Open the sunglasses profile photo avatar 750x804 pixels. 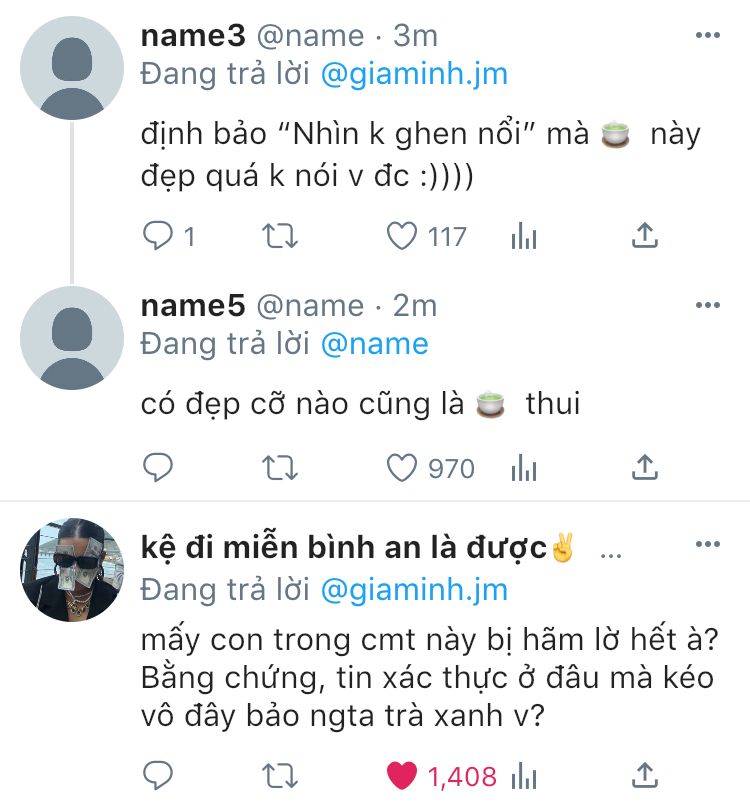pyautogui.click(x=72, y=570)
